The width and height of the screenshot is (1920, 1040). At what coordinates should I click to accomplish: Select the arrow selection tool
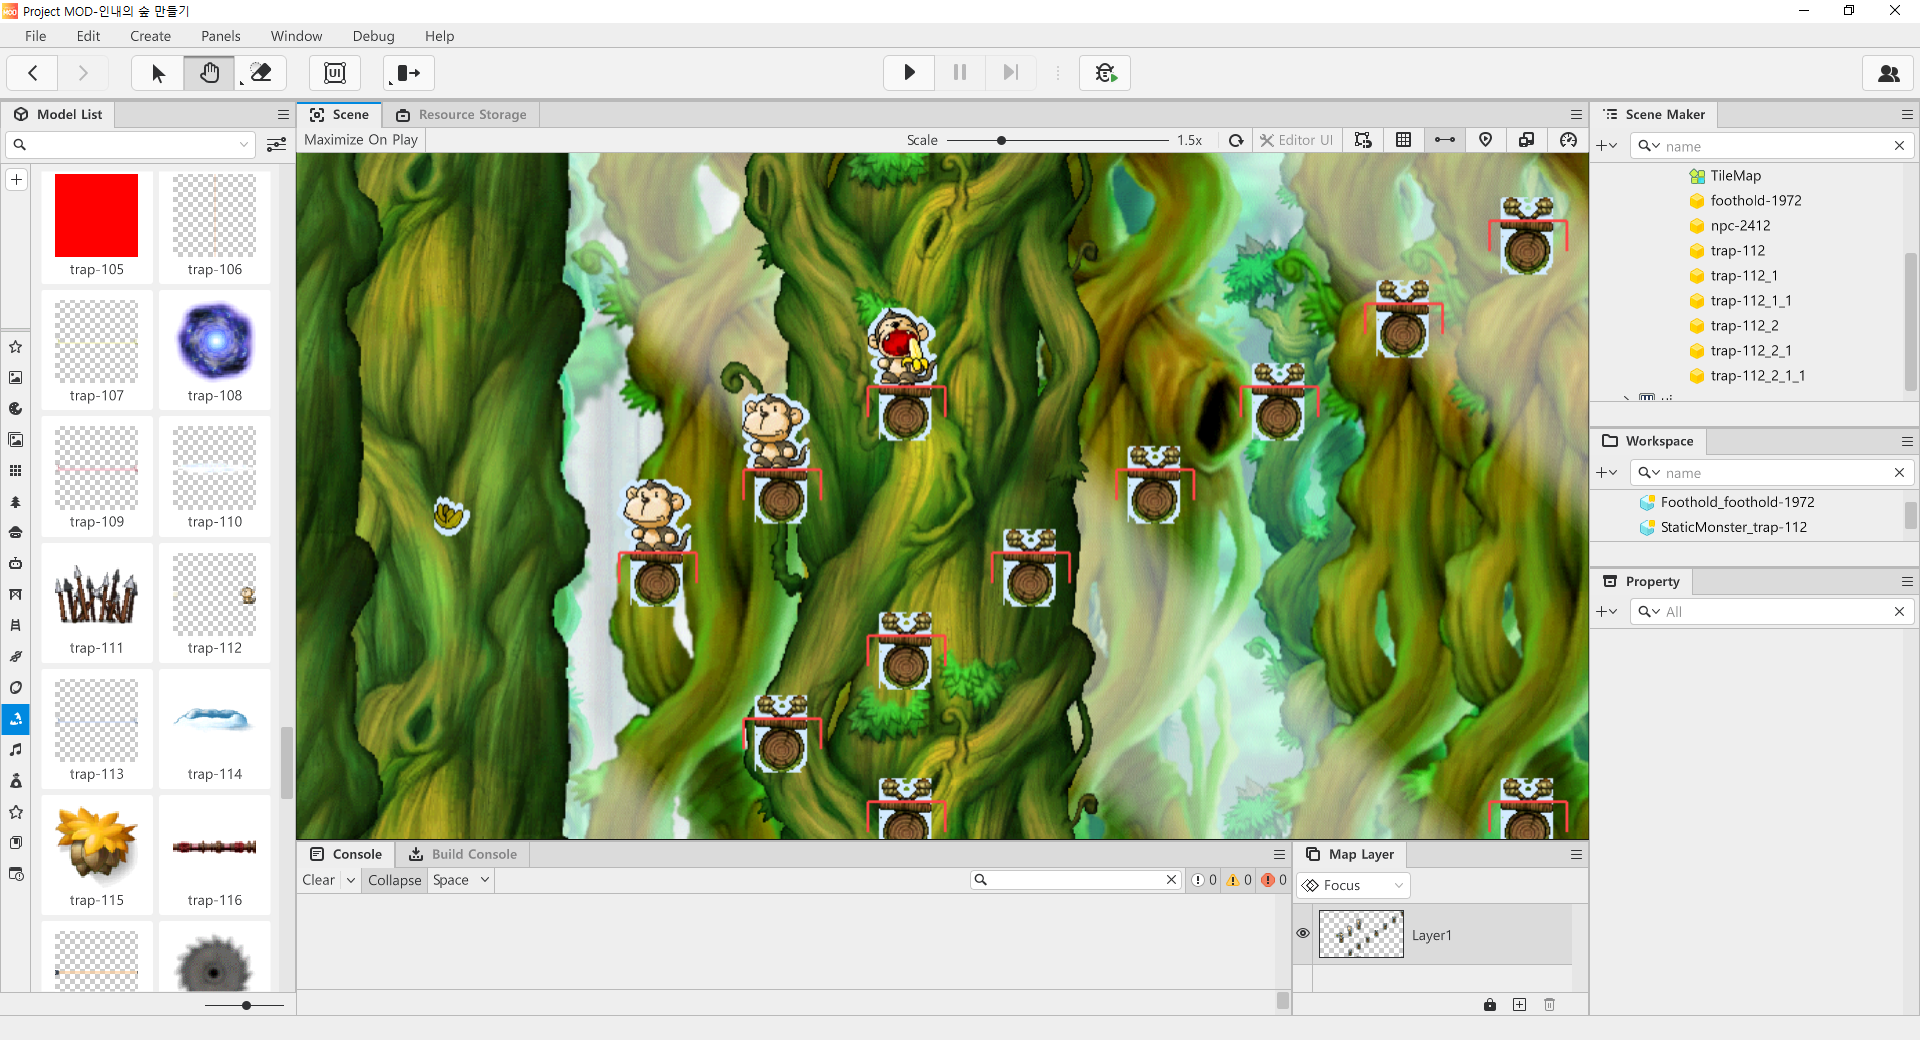[158, 73]
